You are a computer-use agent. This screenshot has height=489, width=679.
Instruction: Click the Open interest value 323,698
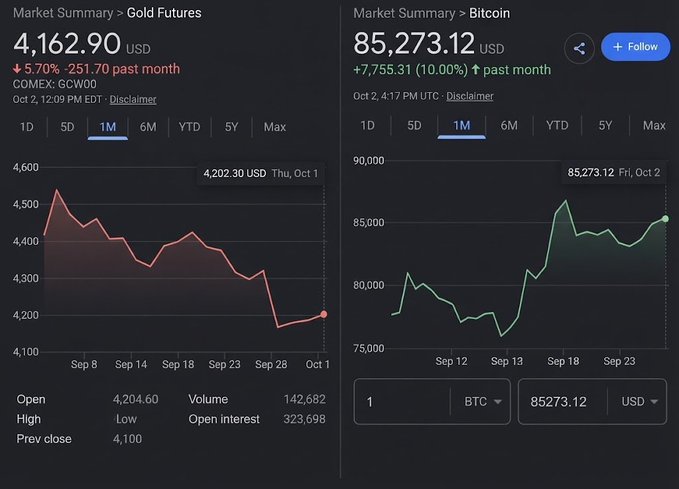click(x=304, y=419)
